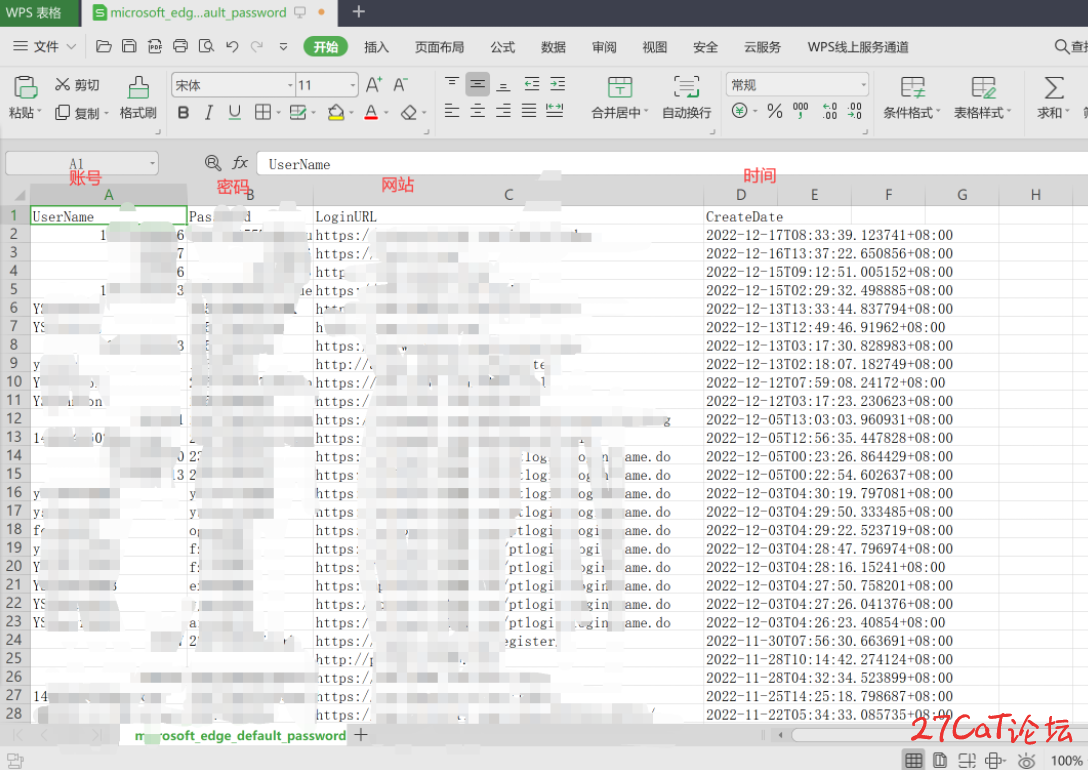The image size is (1088, 770).
Task: Open the file with the folder icon
Action: 103,46
